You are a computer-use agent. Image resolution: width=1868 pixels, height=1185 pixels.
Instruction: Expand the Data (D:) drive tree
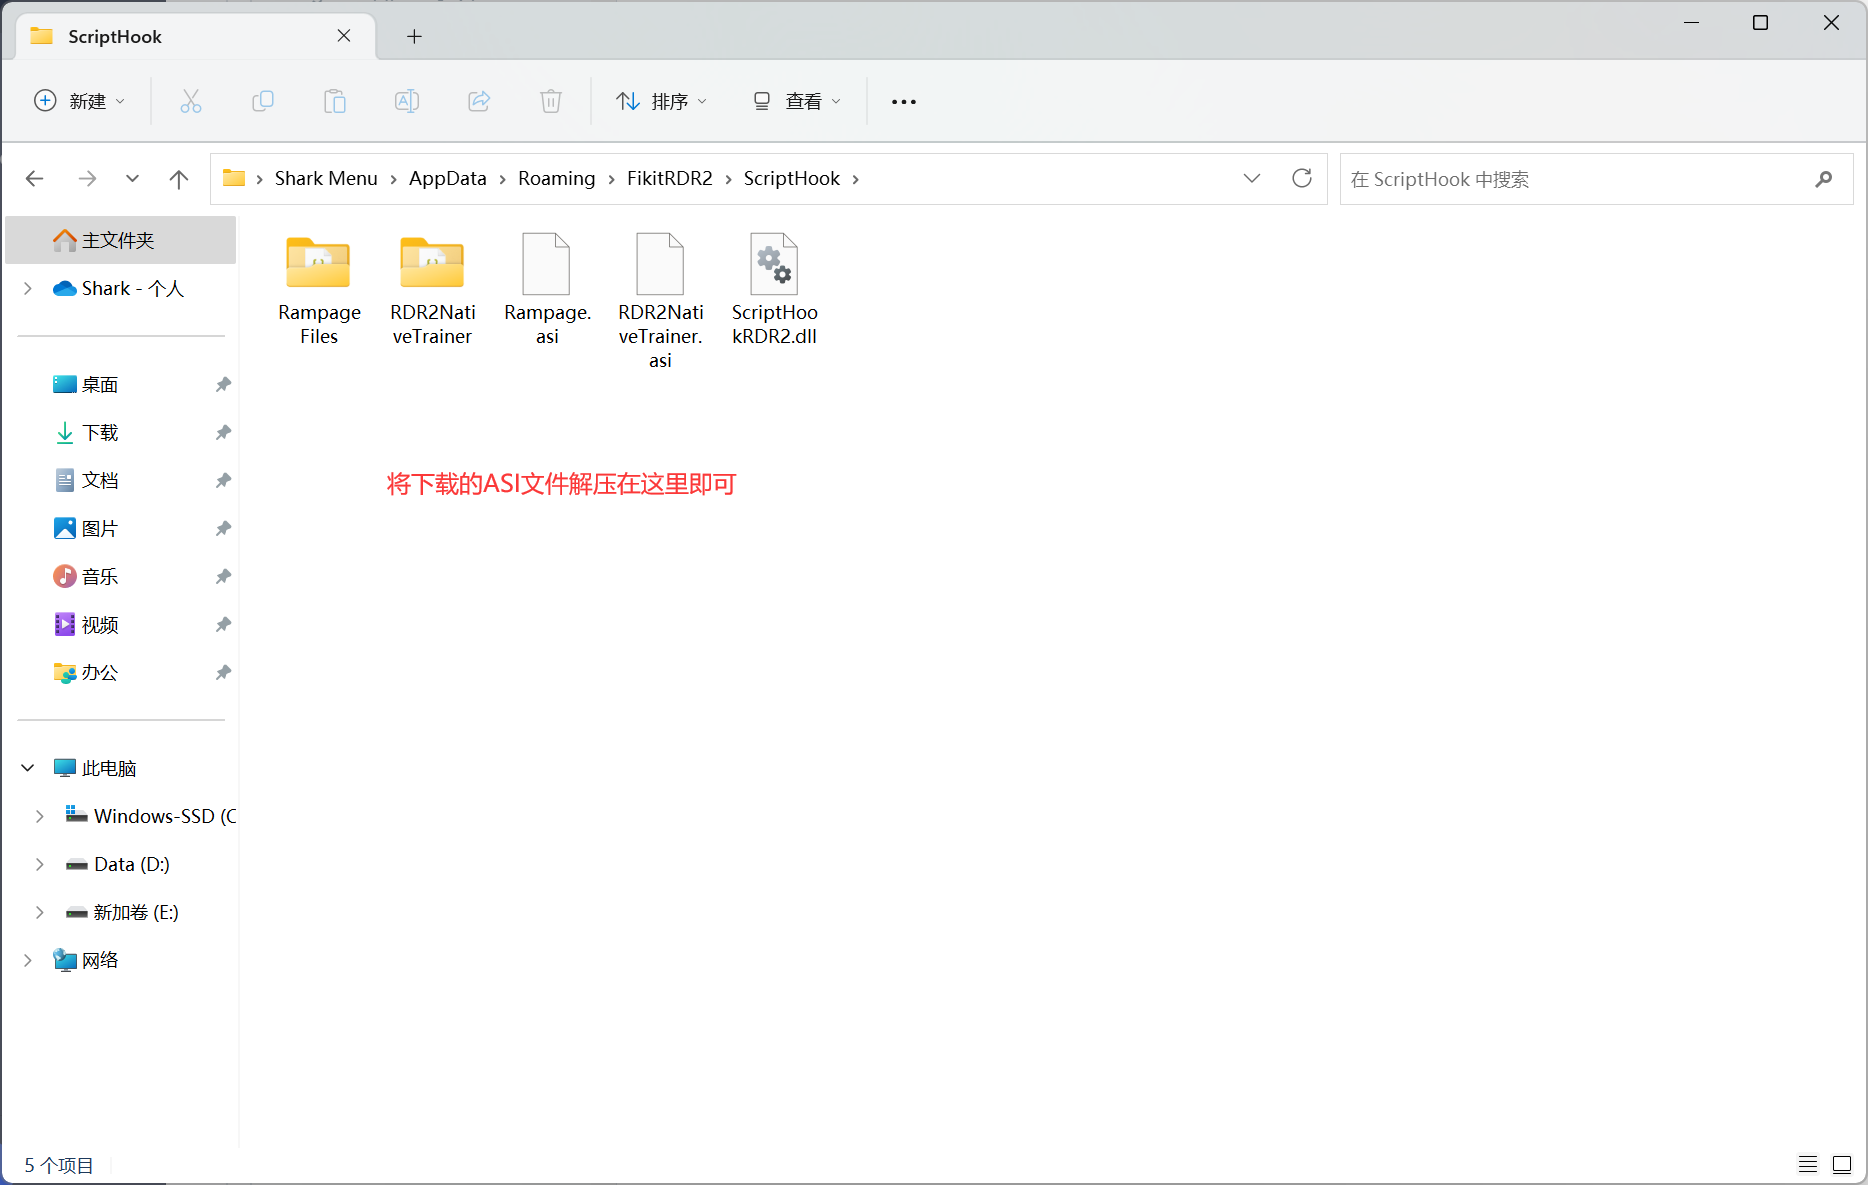coord(40,864)
